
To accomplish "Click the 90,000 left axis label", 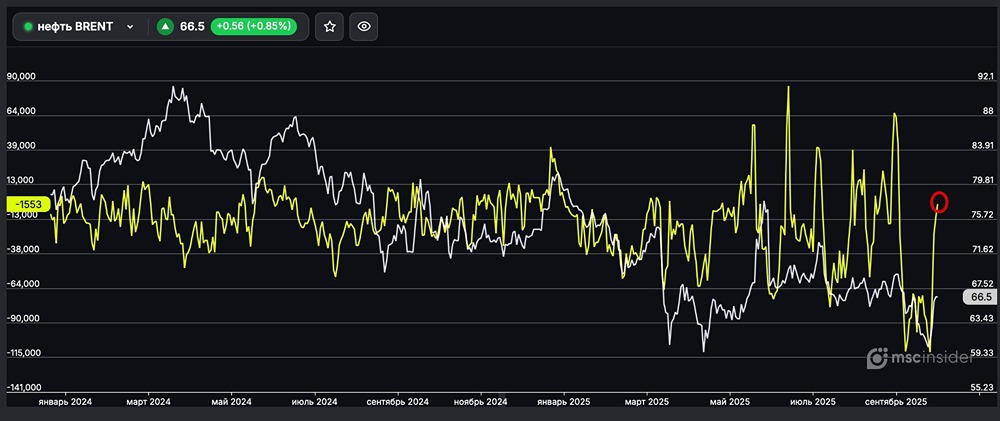I will (20, 77).
